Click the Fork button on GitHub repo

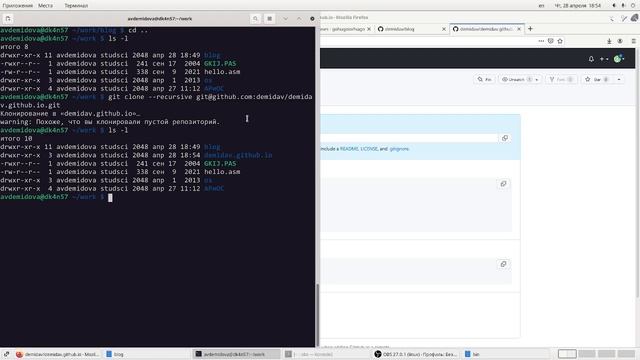tap(562, 79)
